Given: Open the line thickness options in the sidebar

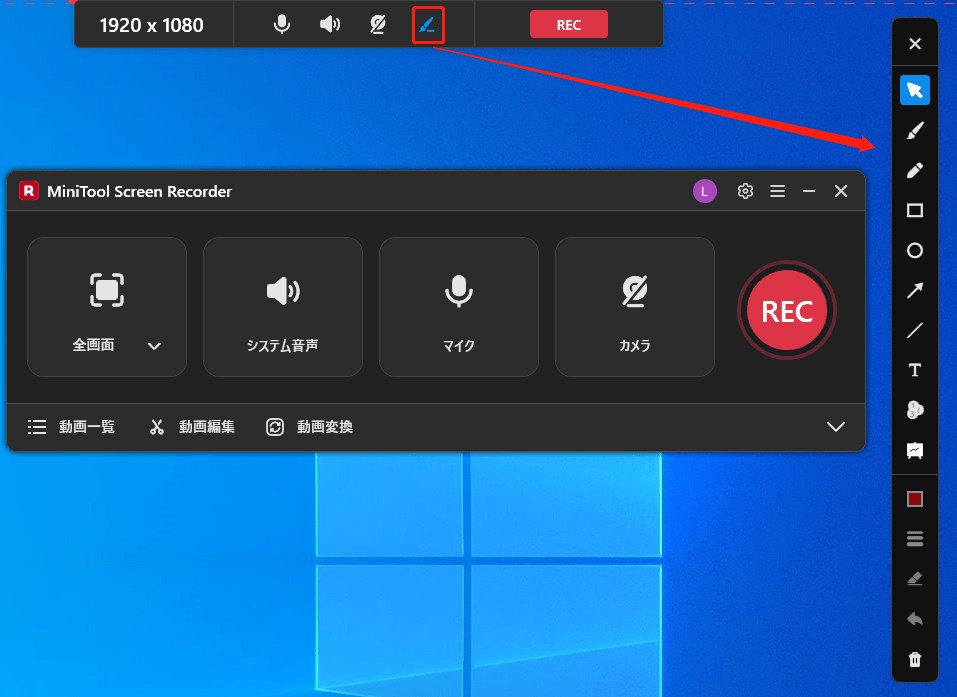Looking at the screenshot, I should [914, 538].
